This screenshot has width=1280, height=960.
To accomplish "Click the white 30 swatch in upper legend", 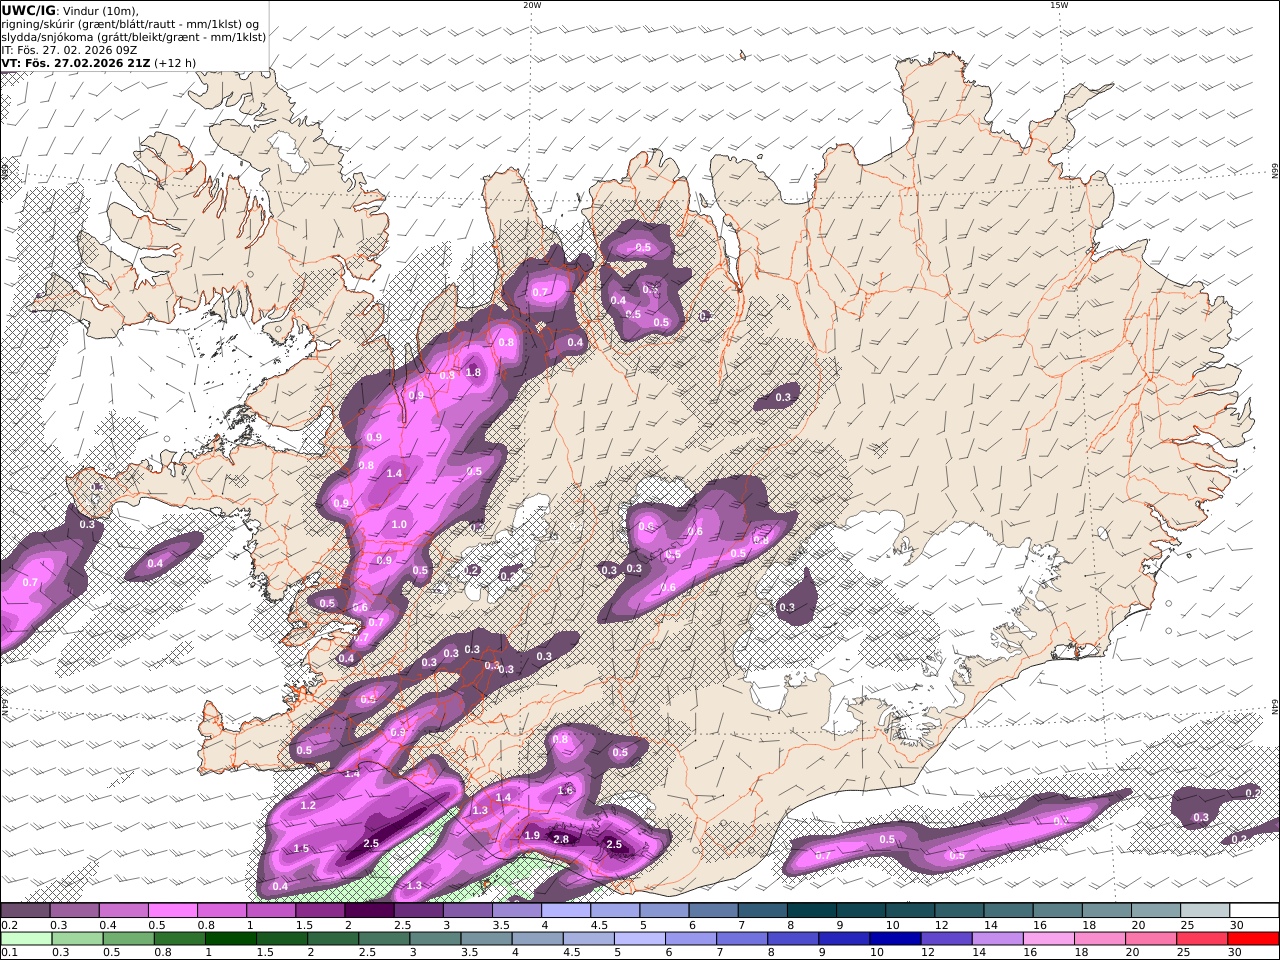I will click(1253, 911).
